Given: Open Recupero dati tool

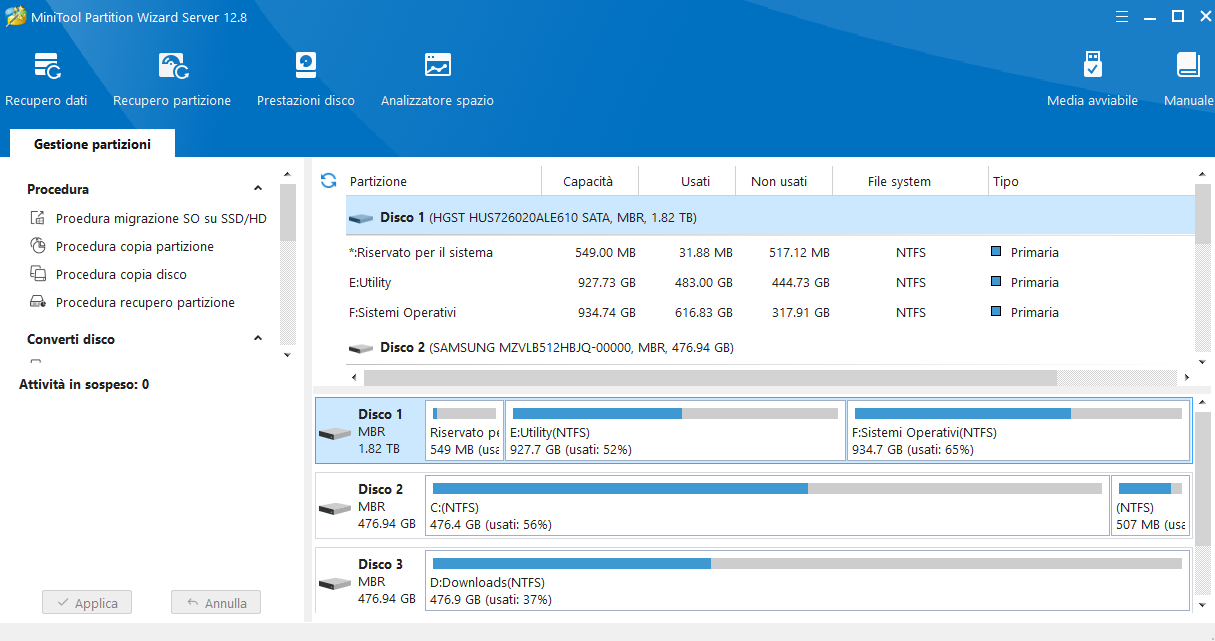Looking at the screenshot, I should (46, 79).
